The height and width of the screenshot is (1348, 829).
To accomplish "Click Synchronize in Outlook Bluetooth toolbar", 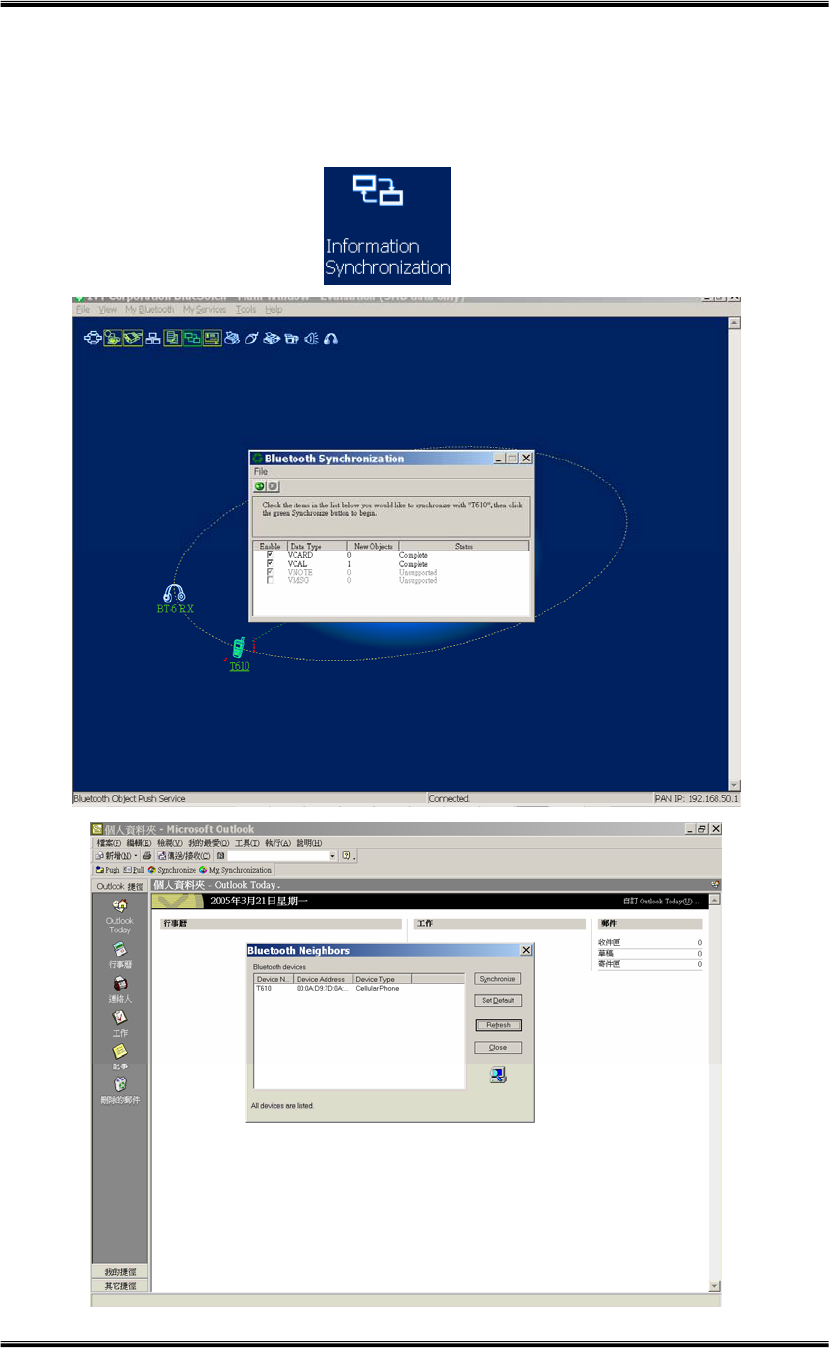I will [172, 870].
